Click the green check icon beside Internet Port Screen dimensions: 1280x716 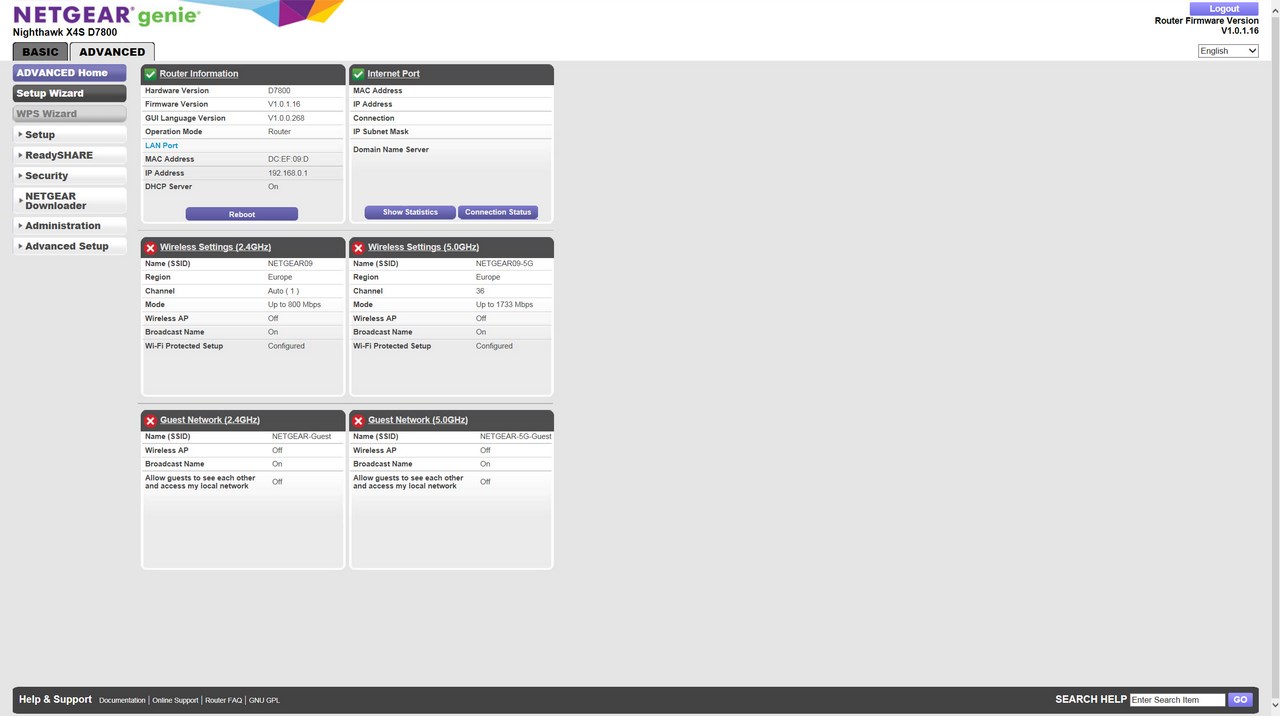point(358,74)
